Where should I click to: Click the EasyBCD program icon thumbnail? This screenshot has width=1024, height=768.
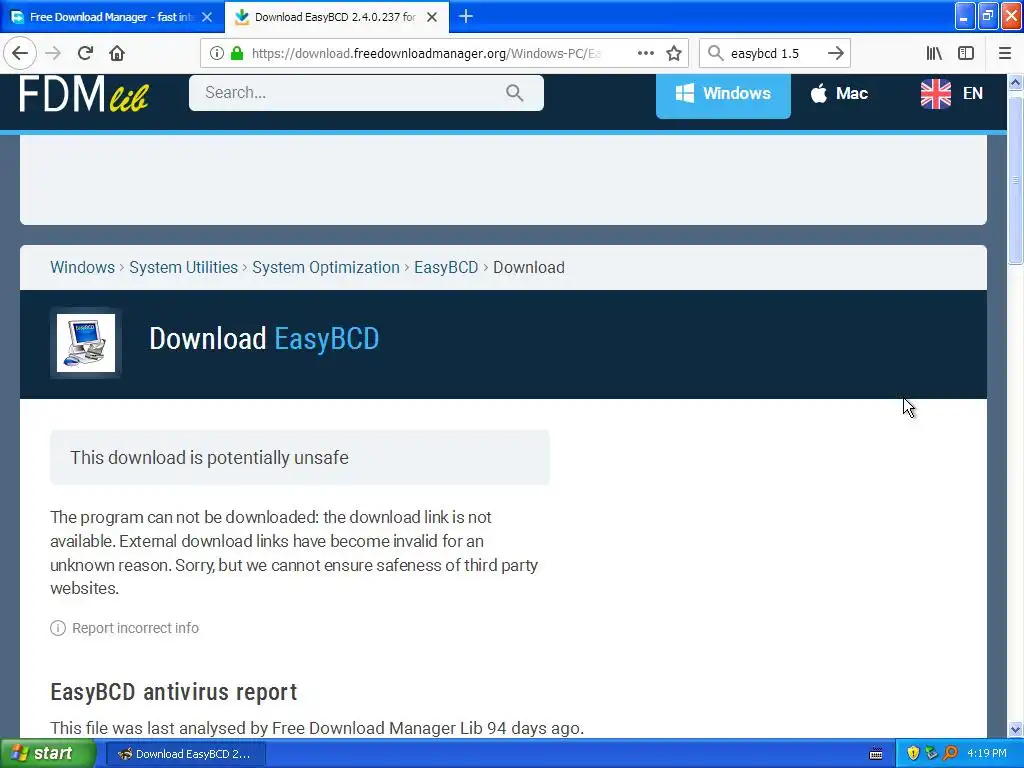(86, 343)
